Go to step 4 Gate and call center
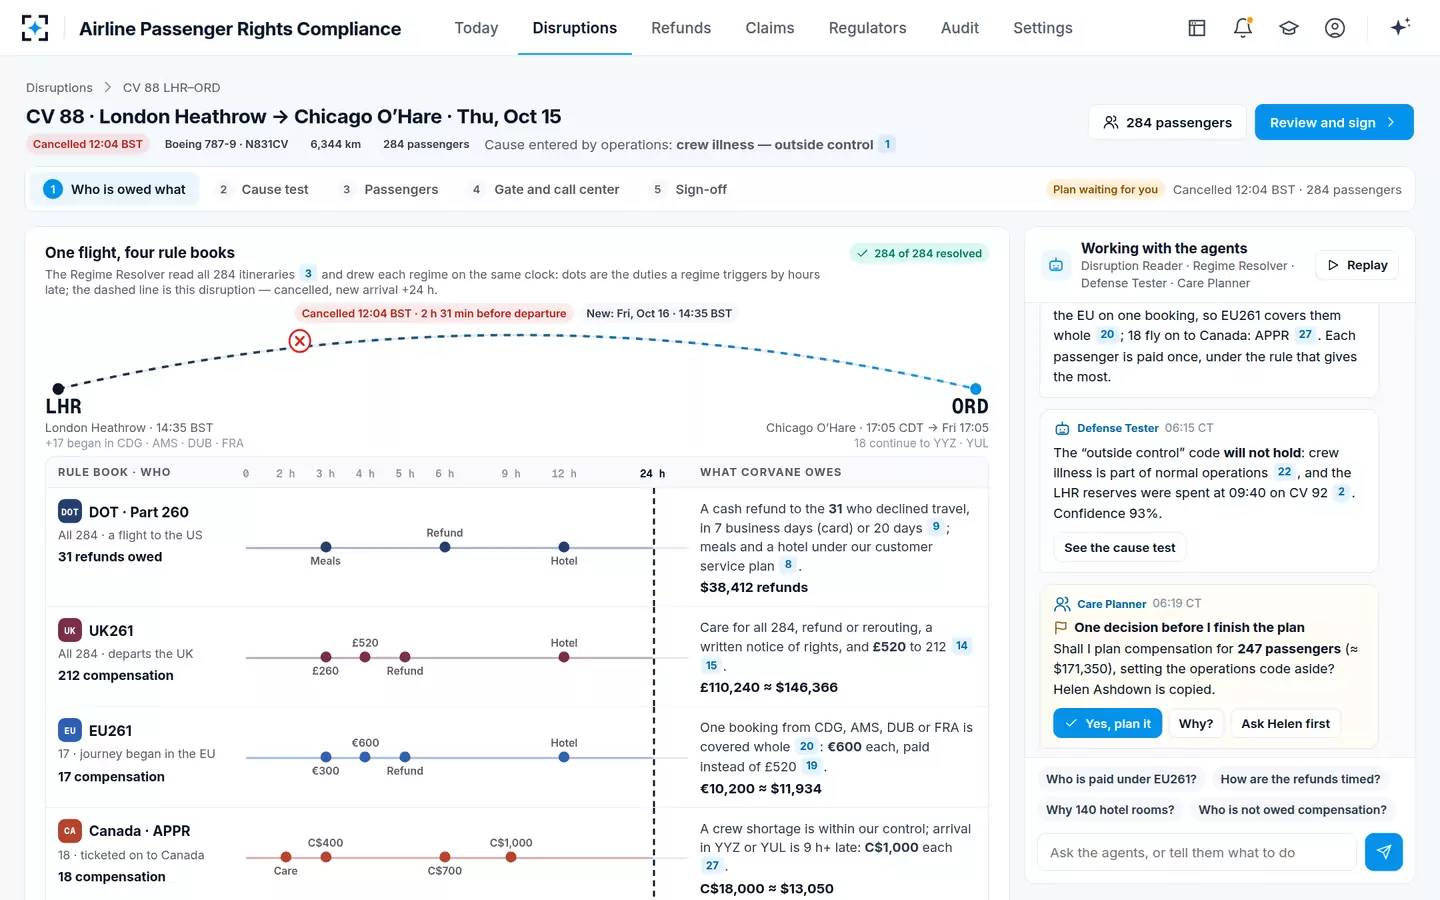1440x900 pixels. pos(545,189)
